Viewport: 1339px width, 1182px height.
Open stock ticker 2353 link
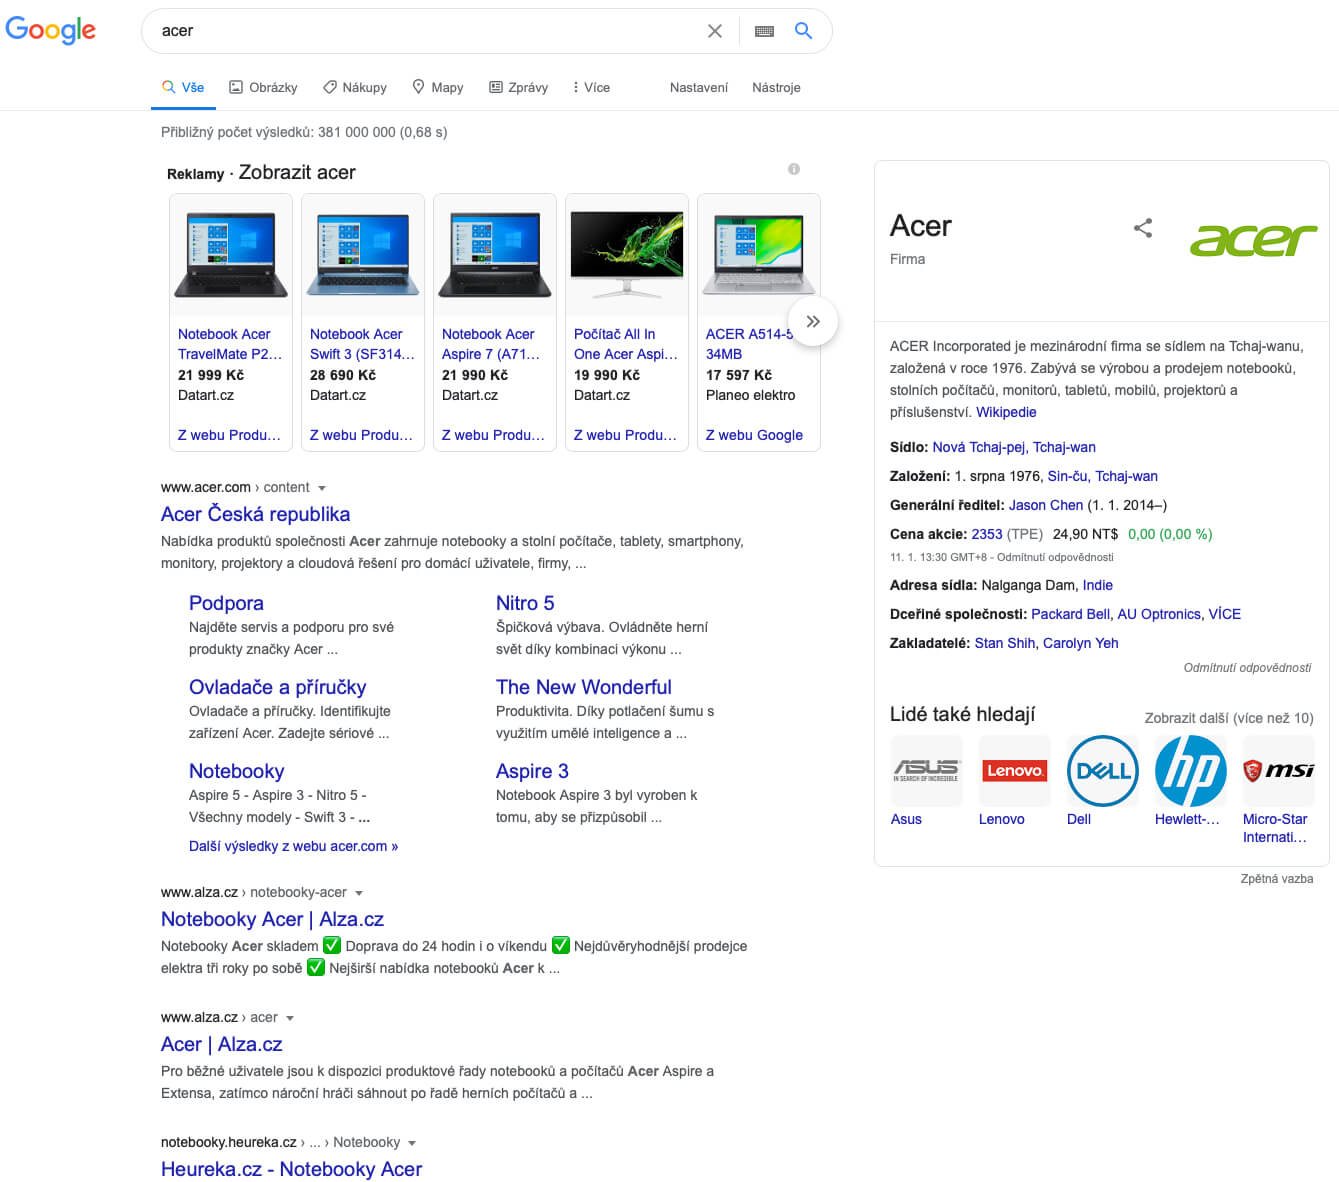(987, 534)
